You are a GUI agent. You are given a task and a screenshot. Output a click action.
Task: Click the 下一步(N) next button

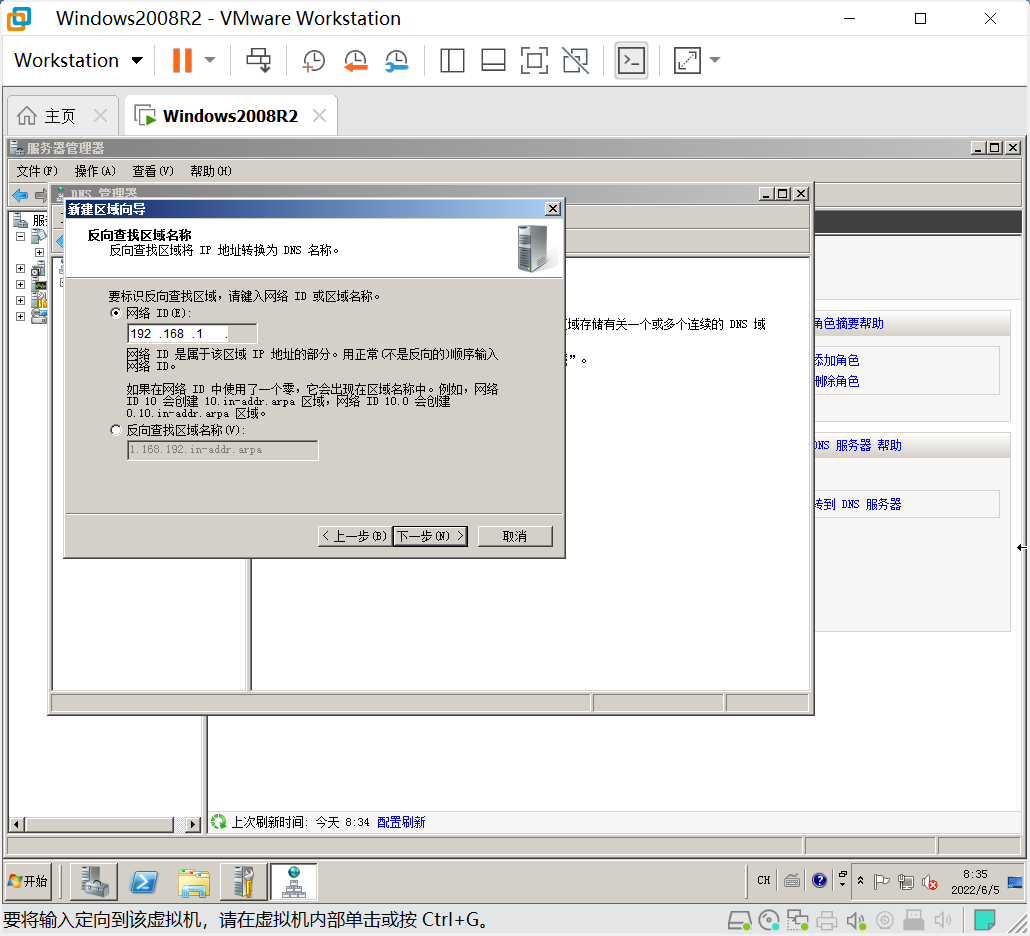[x=430, y=537]
